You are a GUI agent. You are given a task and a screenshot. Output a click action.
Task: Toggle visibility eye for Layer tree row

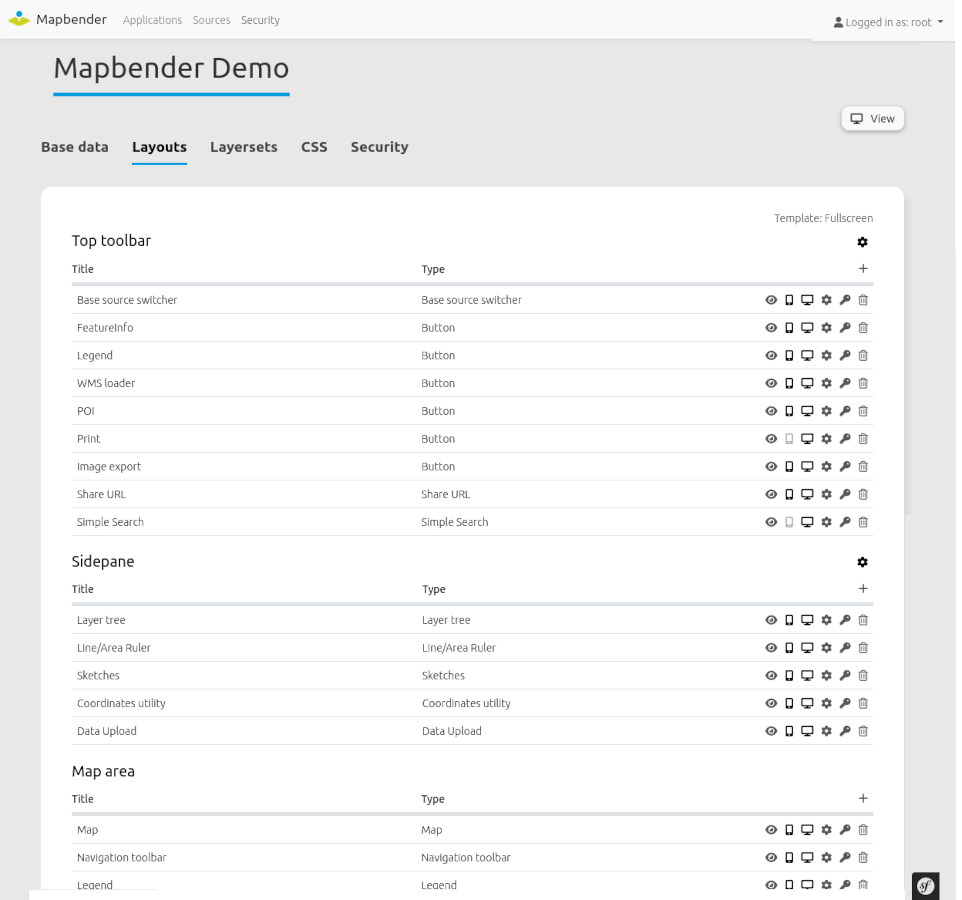point(771,620)
